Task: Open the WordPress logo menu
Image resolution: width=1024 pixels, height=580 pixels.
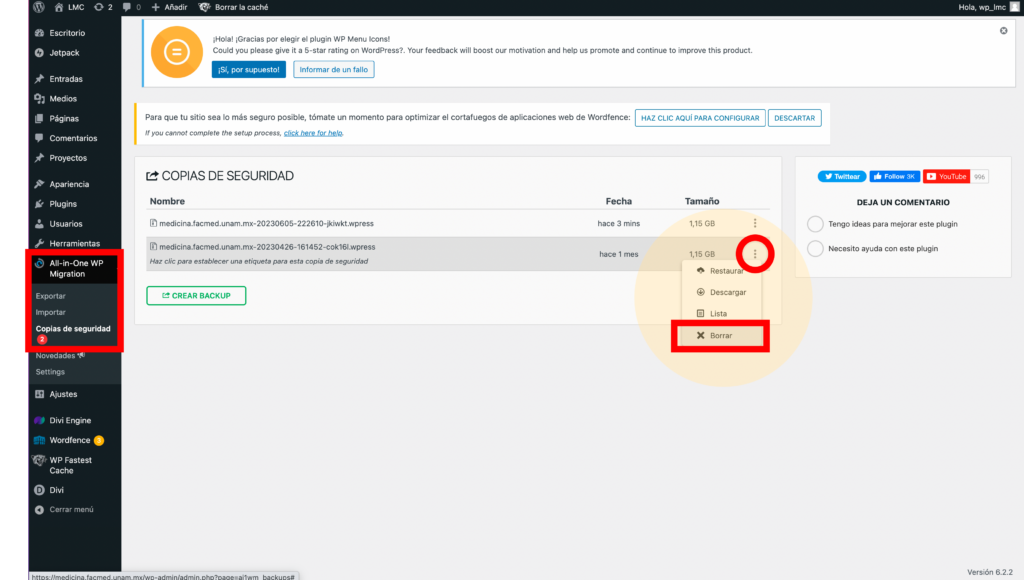Action: point(39,7)
